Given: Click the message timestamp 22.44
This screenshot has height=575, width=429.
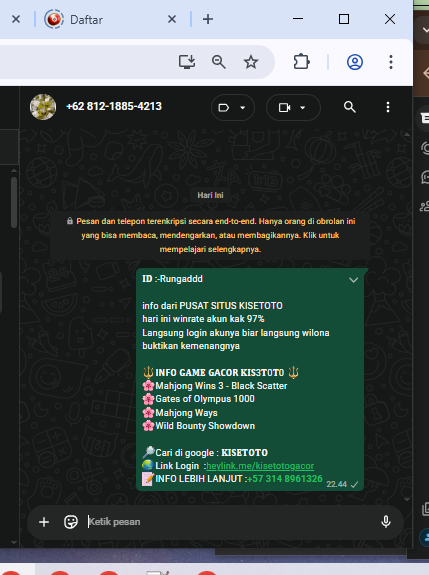Looking at the screenshot, I should (x=337, y=484).
